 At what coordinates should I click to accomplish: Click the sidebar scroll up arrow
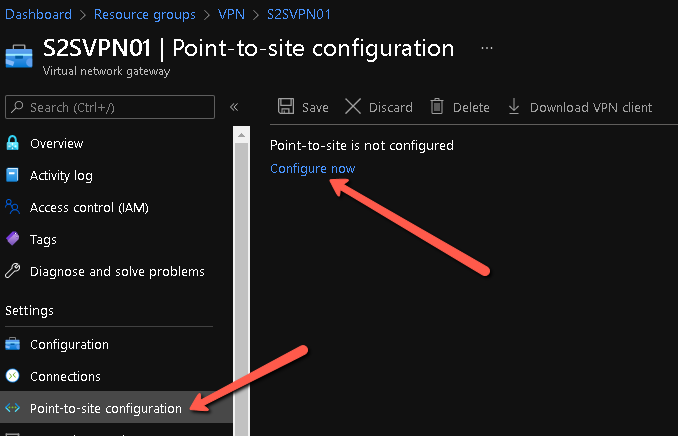coord(241,135)
